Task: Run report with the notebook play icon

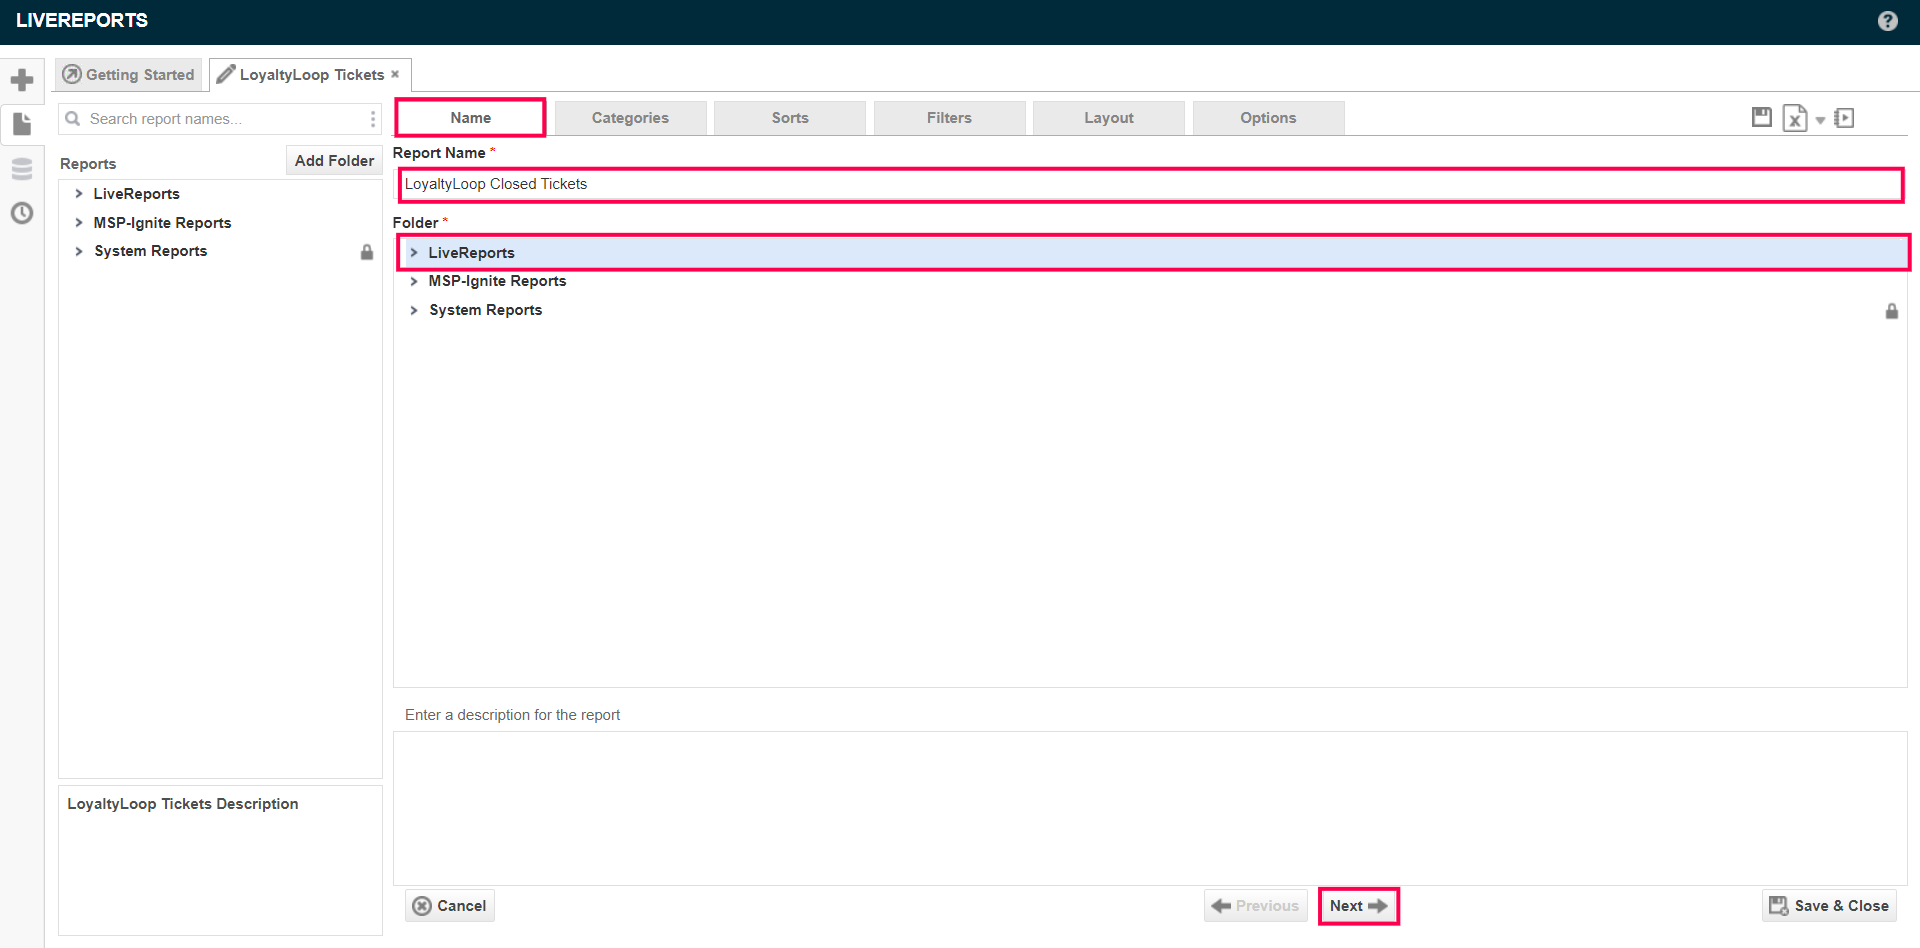Action: (x=1844, y=118)
